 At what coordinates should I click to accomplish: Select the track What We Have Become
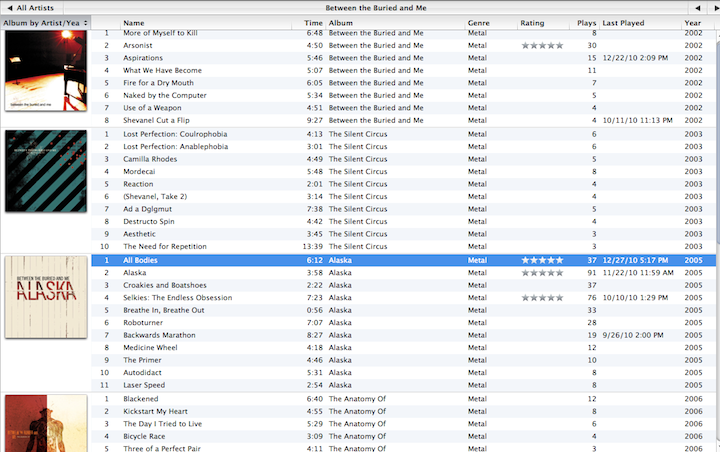click(x=162, y=70)
